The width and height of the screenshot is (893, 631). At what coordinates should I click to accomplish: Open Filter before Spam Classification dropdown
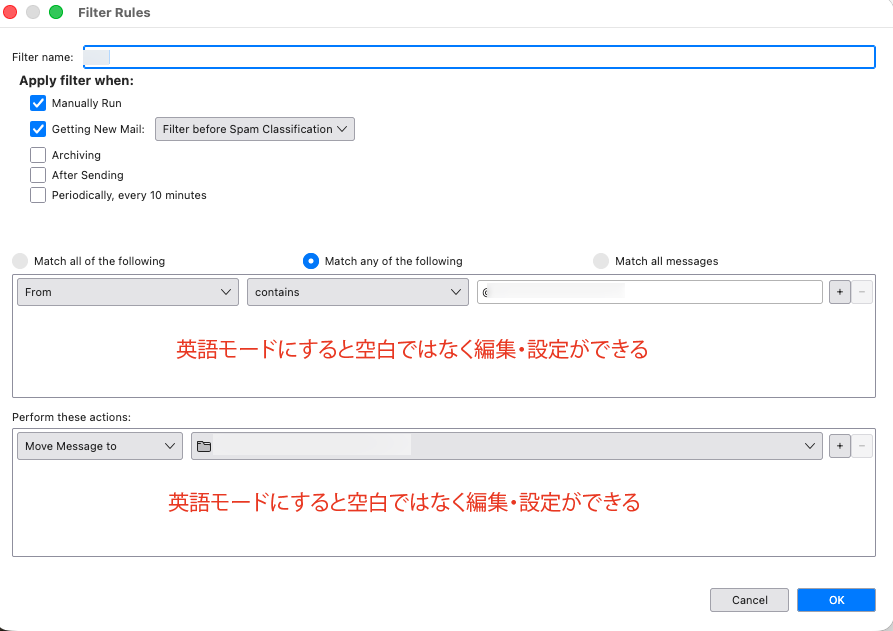[255, 129]
